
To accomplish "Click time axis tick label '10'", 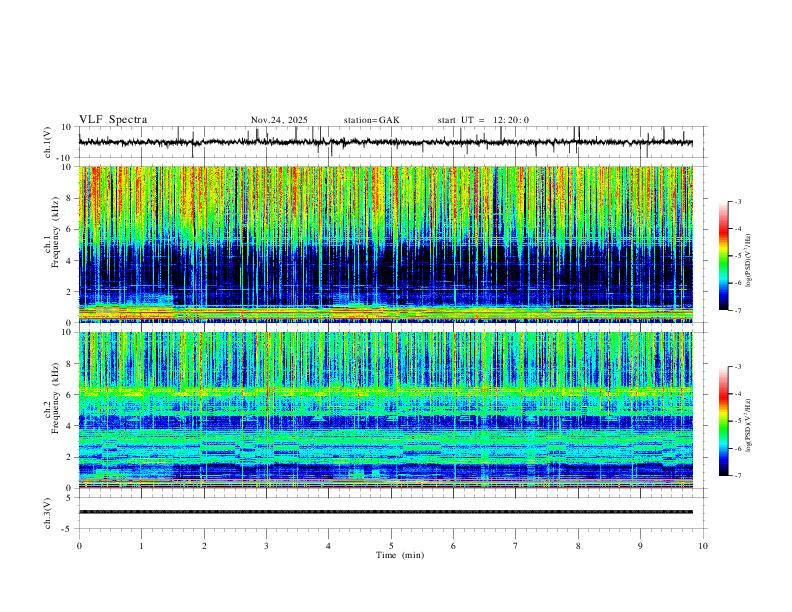I will tap(703, 546).
